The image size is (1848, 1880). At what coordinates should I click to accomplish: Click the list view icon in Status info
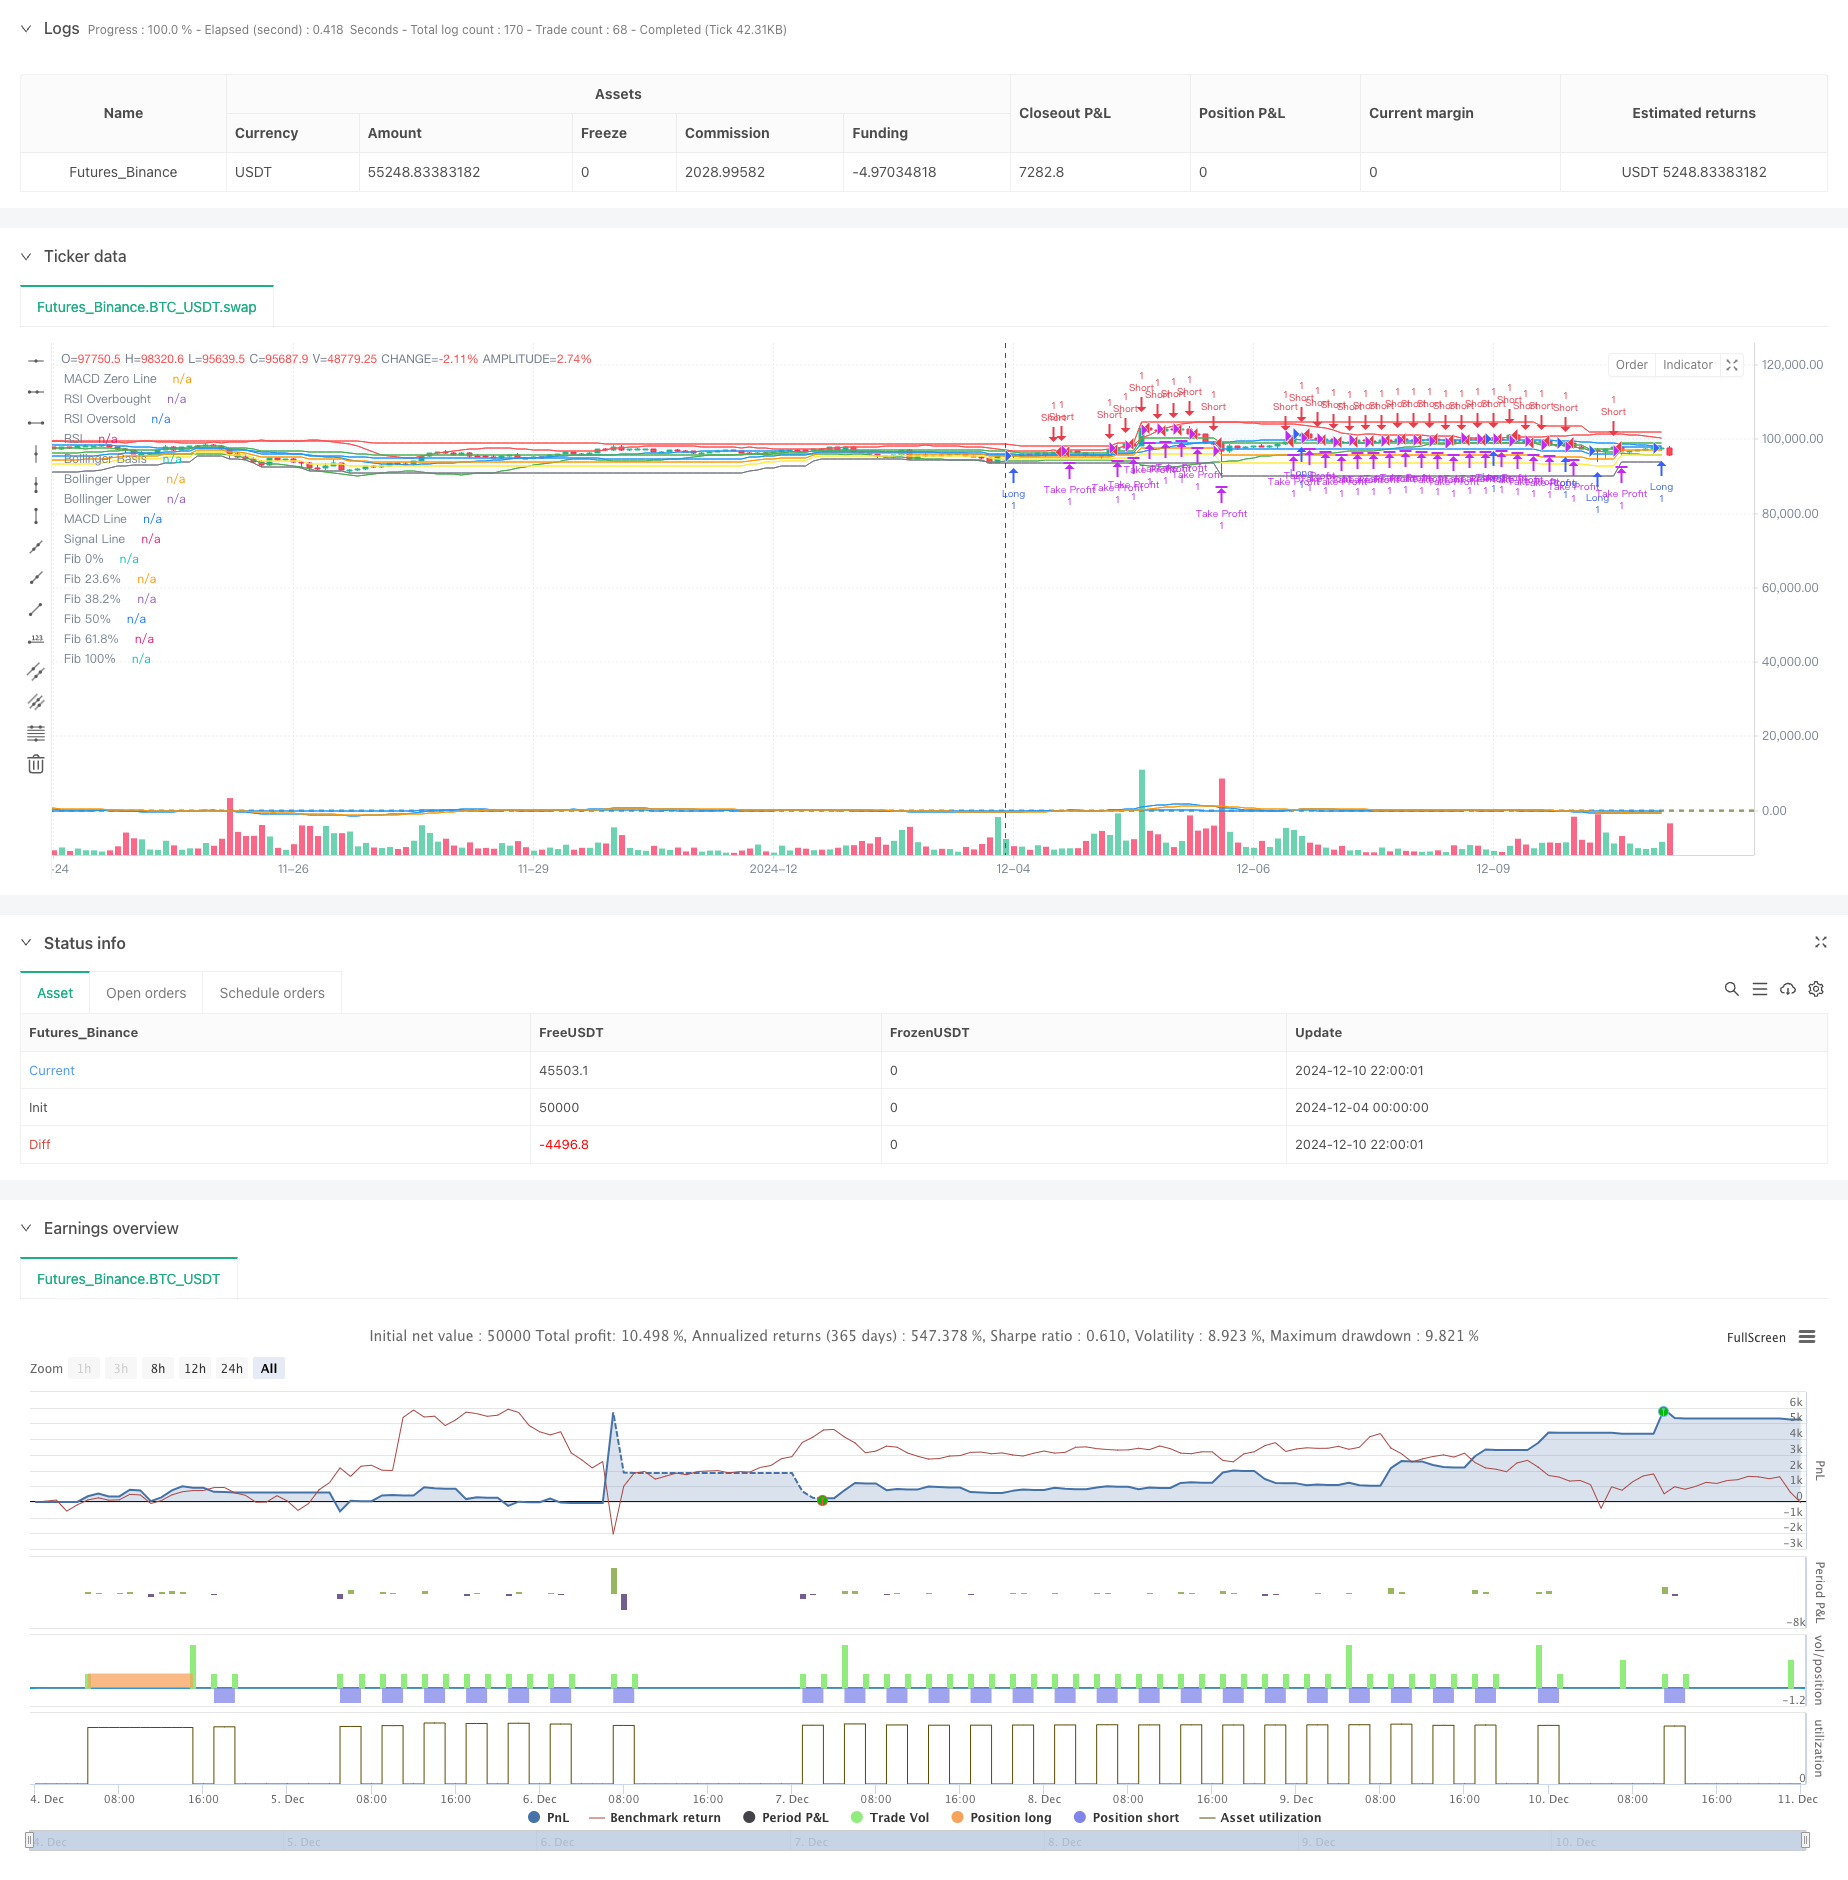1759,989
